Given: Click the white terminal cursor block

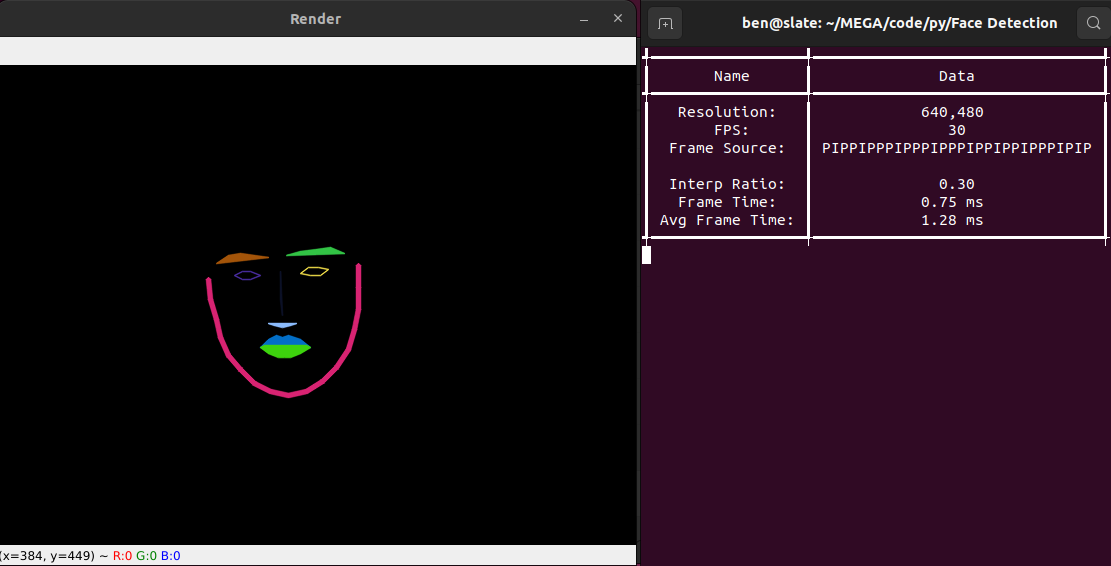Looking at the screenshot, I should 646,255.
